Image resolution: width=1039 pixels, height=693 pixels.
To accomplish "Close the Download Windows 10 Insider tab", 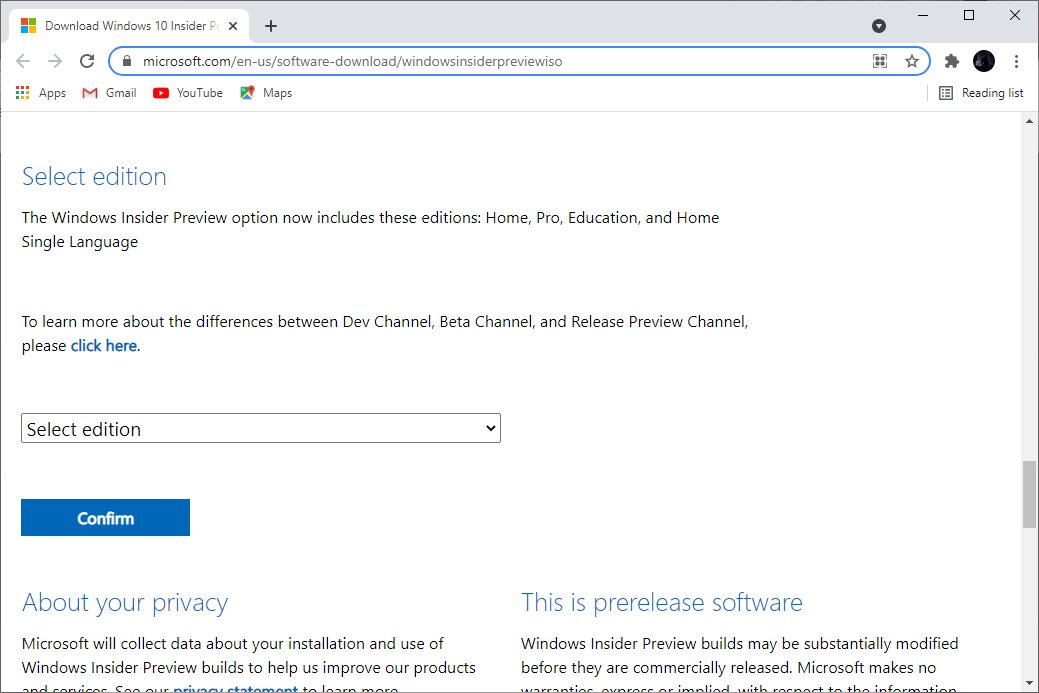I will pyautogui.click(x=233, y=26).
